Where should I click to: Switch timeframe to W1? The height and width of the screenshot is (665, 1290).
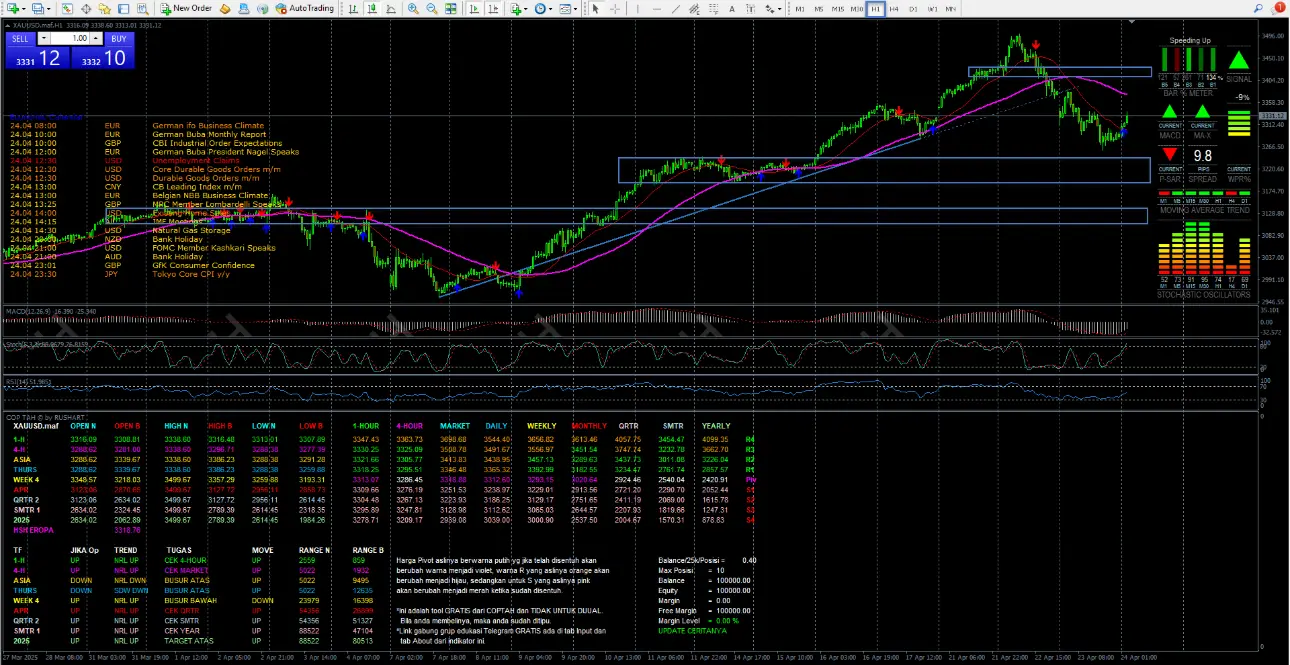932,8
